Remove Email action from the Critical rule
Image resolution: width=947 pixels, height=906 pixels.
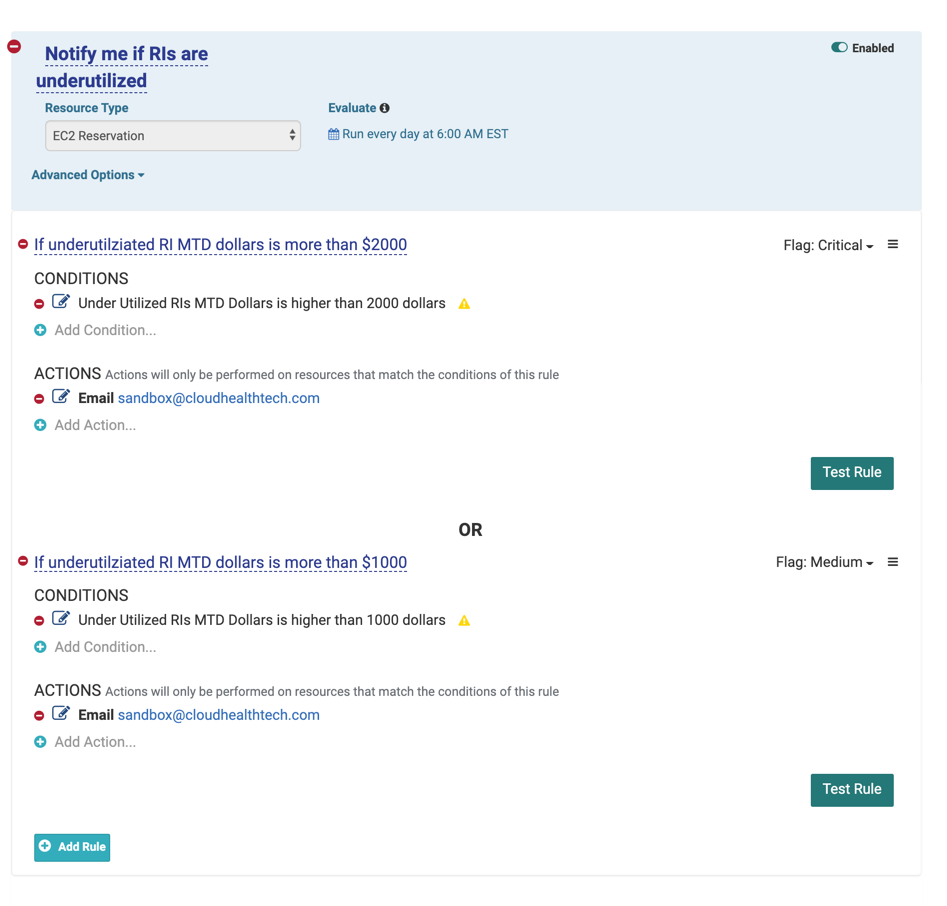point(40,399)
